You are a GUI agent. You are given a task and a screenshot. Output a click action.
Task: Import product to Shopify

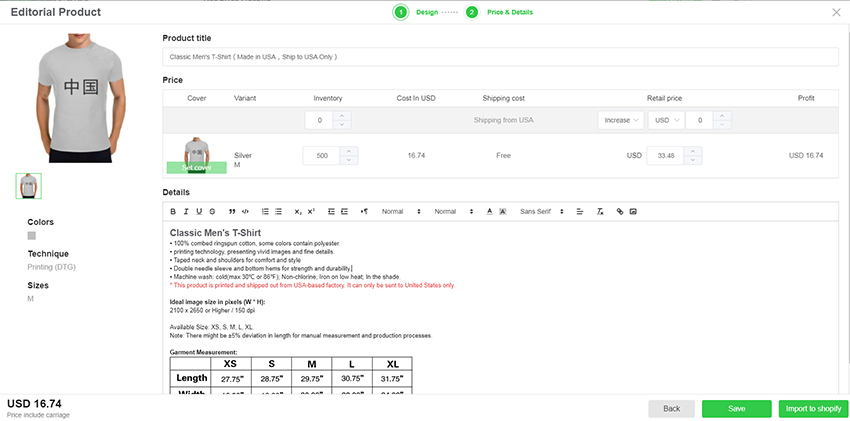click(813, 409)
